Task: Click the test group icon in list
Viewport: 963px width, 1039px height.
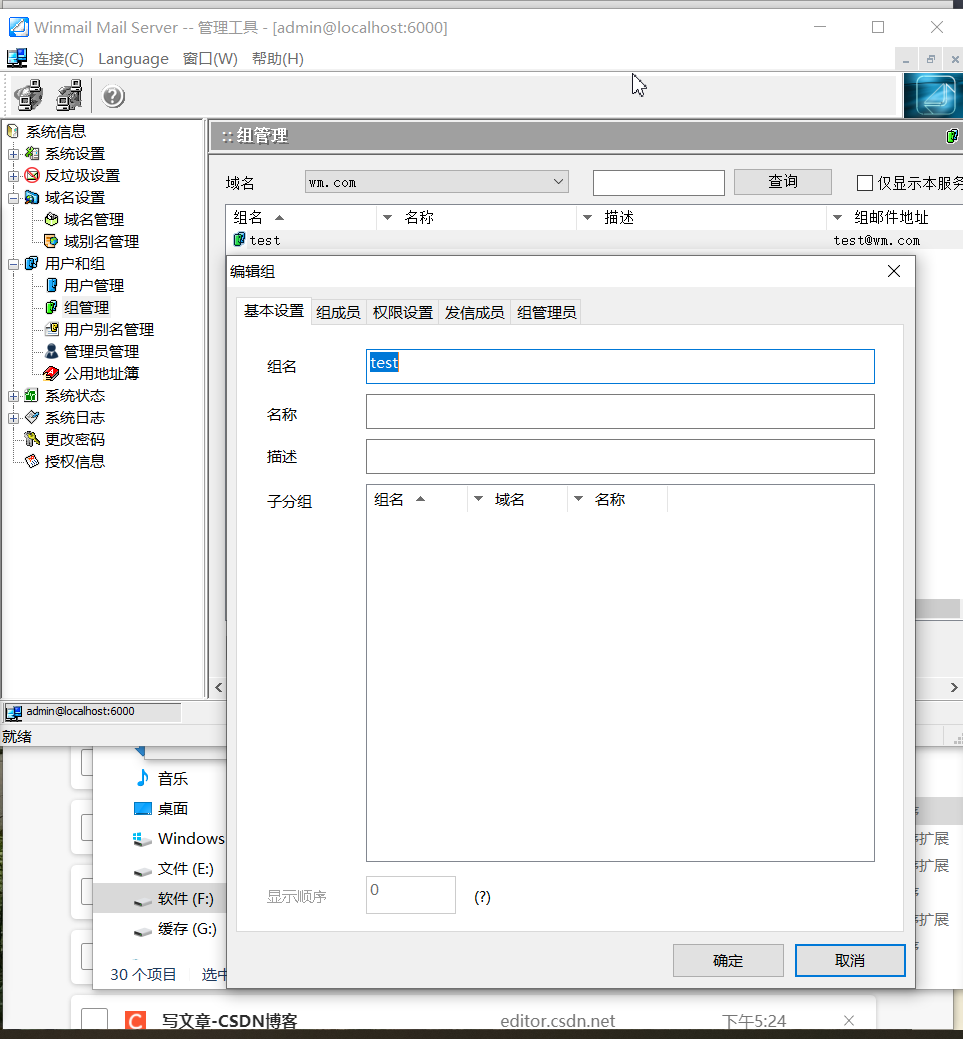Action: pos(240,240)
